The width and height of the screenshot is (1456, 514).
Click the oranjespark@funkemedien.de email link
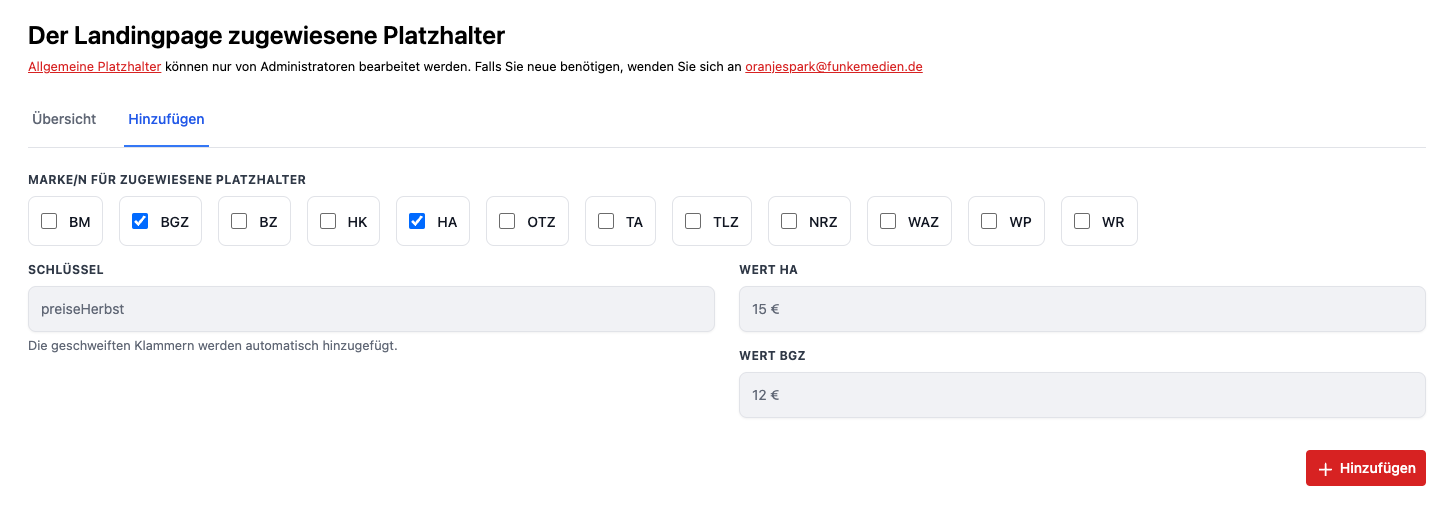click(833, 67)
